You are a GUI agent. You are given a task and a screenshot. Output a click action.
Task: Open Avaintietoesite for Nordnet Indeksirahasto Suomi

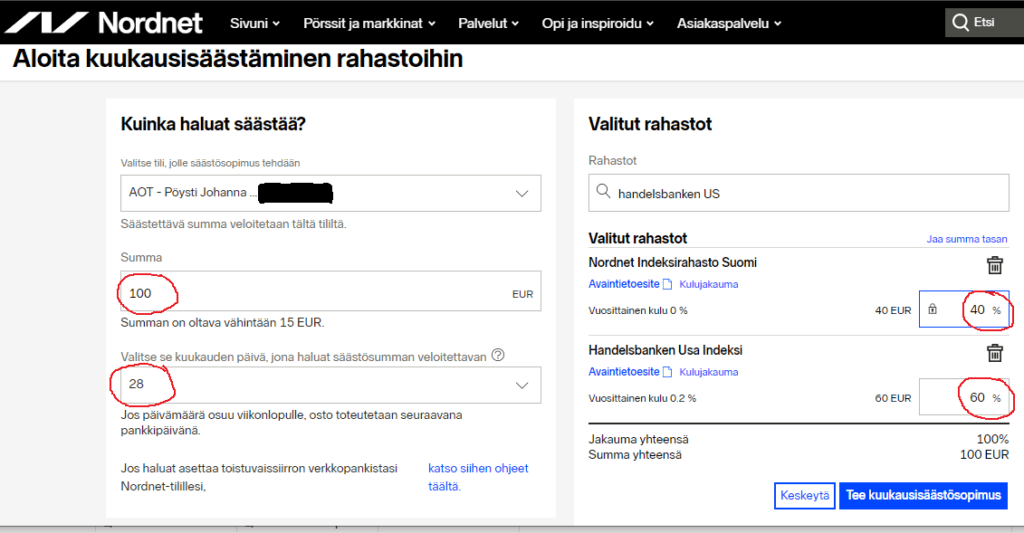[624, 284]
